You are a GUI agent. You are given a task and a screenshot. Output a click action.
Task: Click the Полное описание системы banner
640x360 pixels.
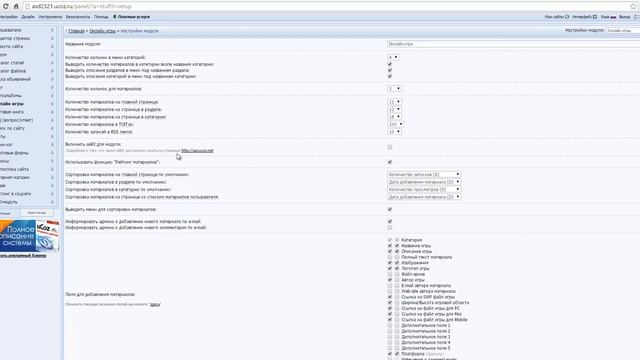tap(29, 236)
